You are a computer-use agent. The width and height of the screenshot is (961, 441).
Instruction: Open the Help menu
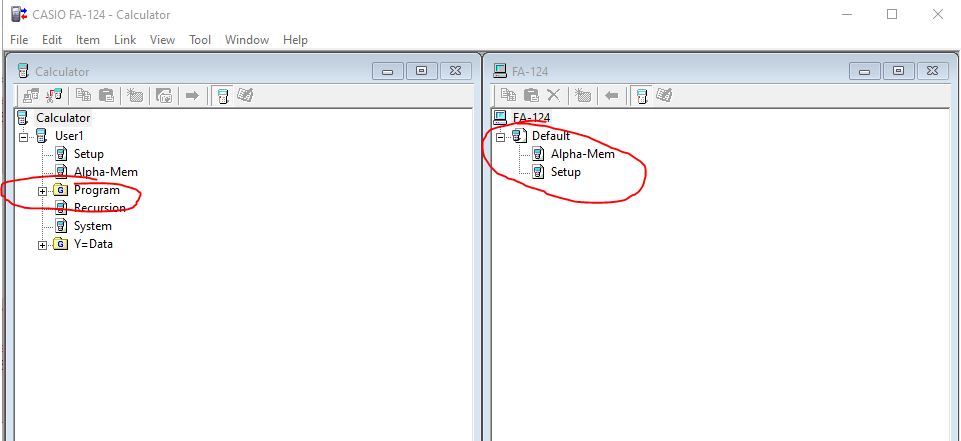tap(295, 40)
